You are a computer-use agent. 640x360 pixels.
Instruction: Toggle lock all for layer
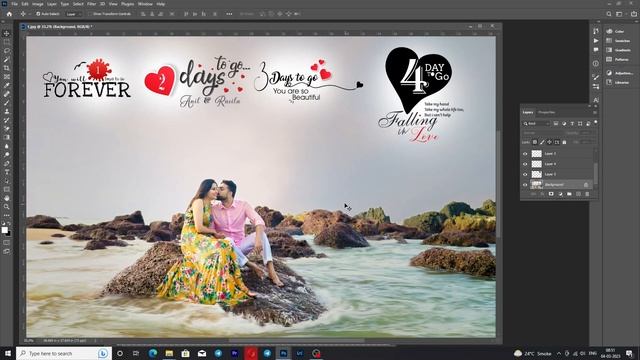click(x=564, y=142)
